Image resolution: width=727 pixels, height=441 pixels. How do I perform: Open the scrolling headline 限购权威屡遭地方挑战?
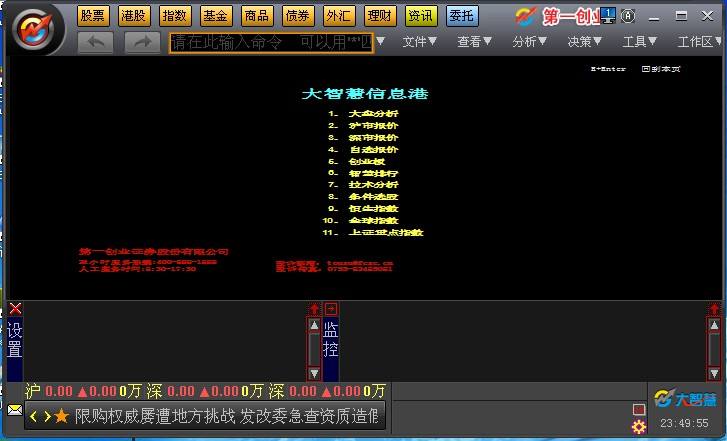tap(155, 416)
